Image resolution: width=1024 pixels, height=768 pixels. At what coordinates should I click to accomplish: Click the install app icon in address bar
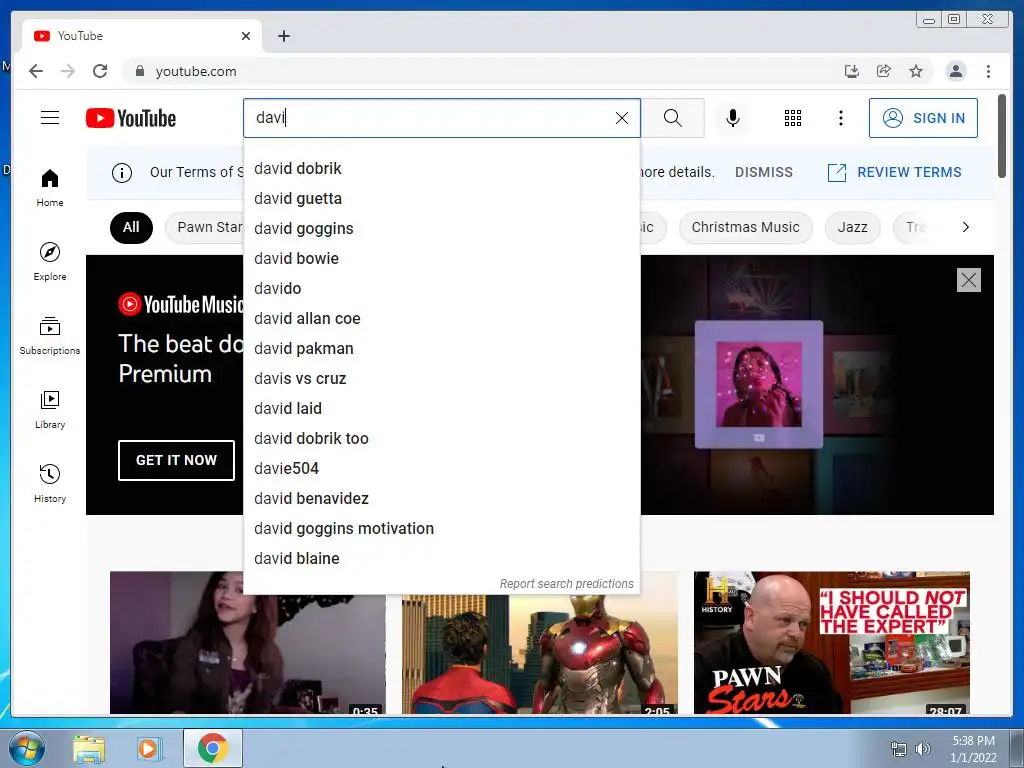point(852,71)
